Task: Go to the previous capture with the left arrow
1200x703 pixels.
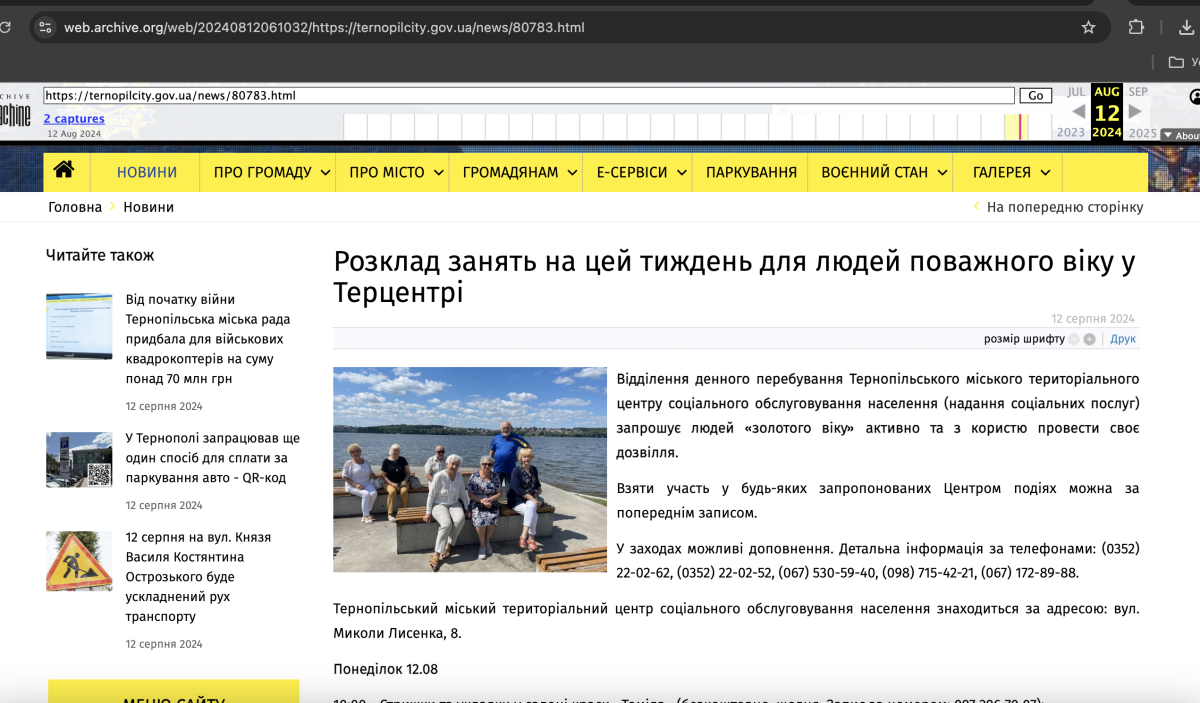Action: (1078, 112)
